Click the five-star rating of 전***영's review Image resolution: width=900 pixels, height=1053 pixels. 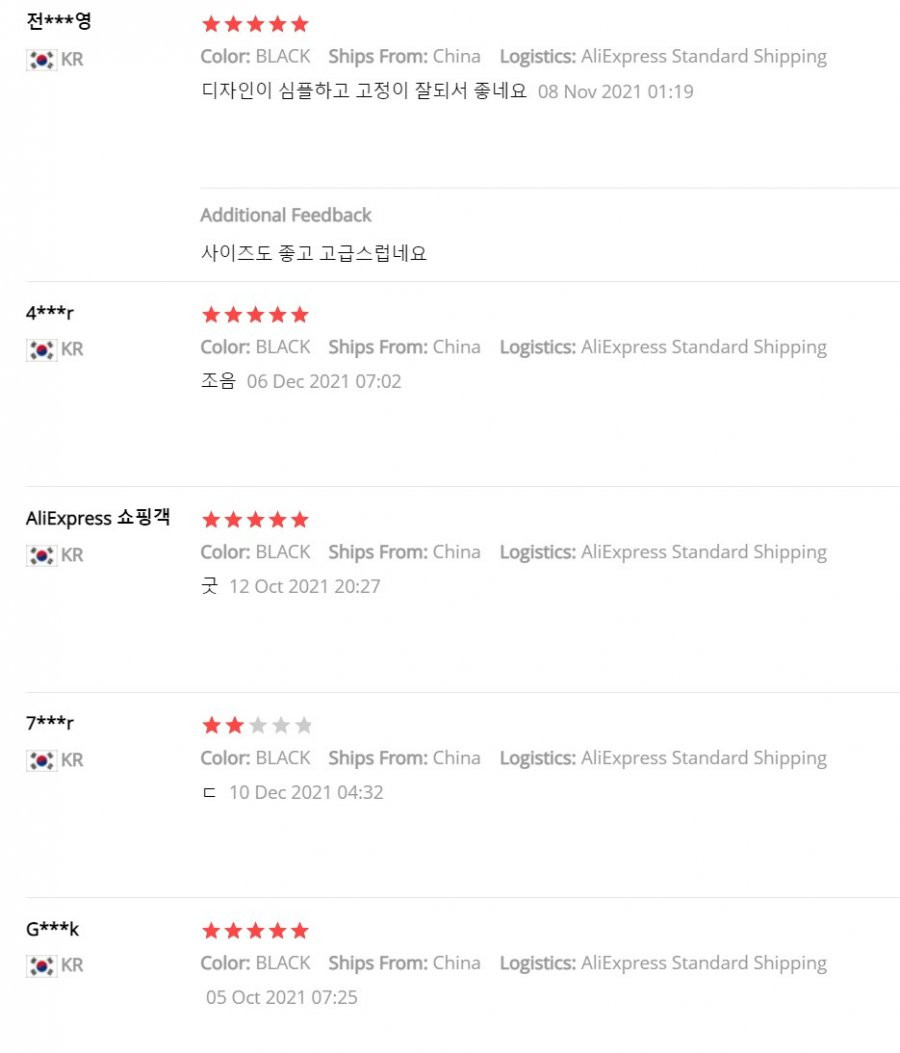(x=255, y=25)
